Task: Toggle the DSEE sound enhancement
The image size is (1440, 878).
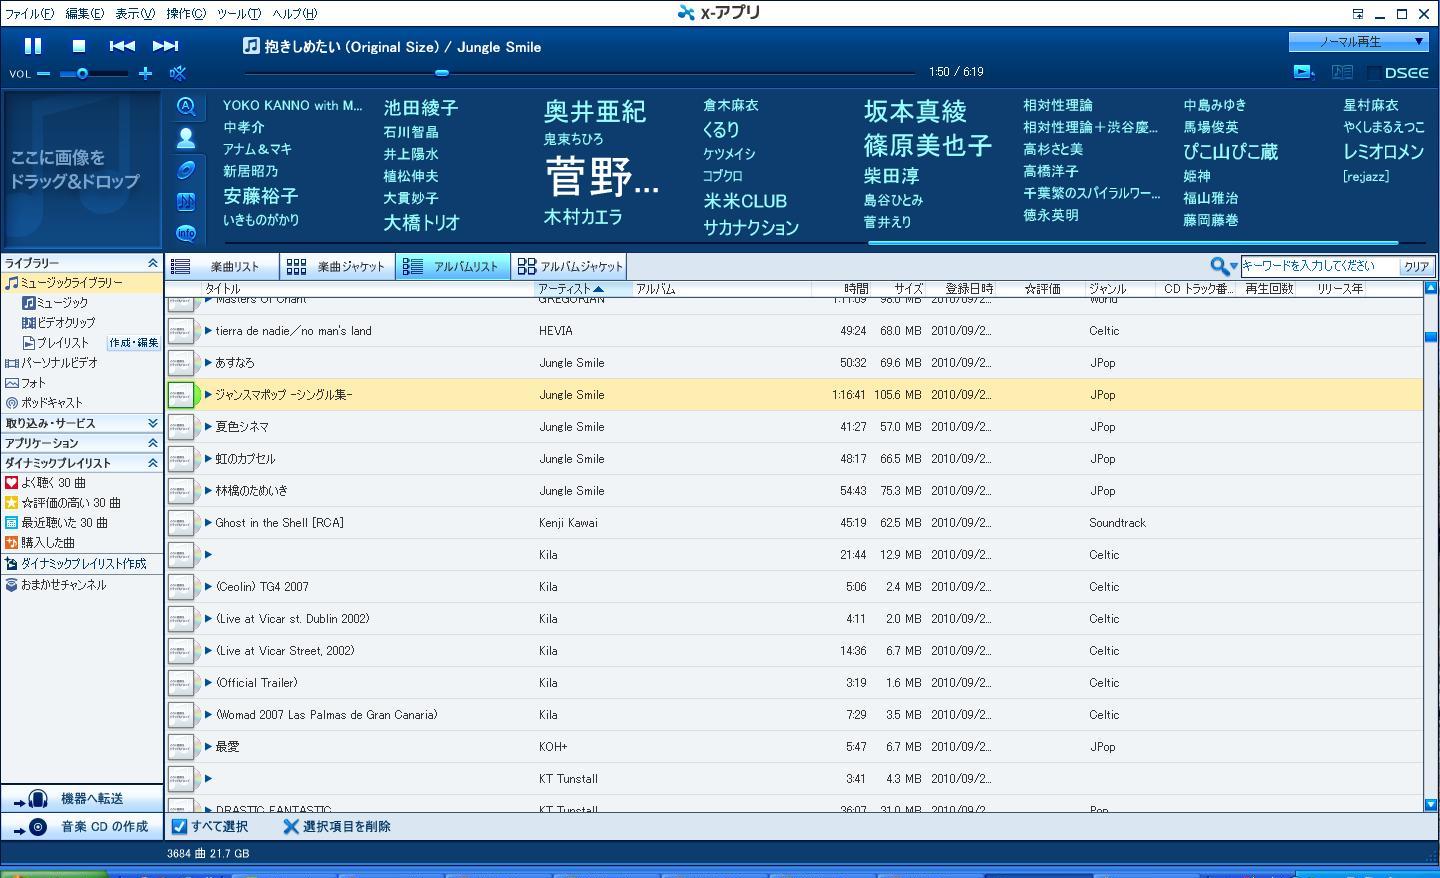Action: (x=1398, y=72)
